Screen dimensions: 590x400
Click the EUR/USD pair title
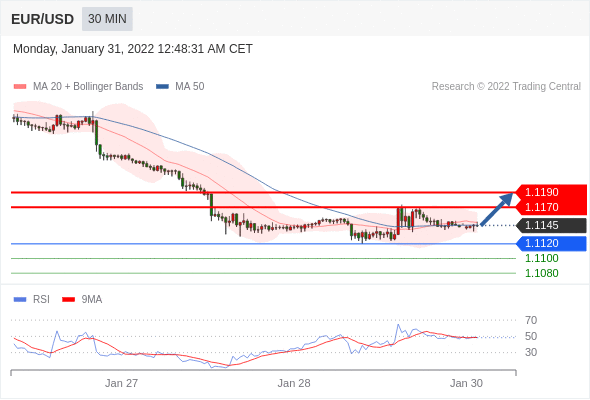pos(43,19)
